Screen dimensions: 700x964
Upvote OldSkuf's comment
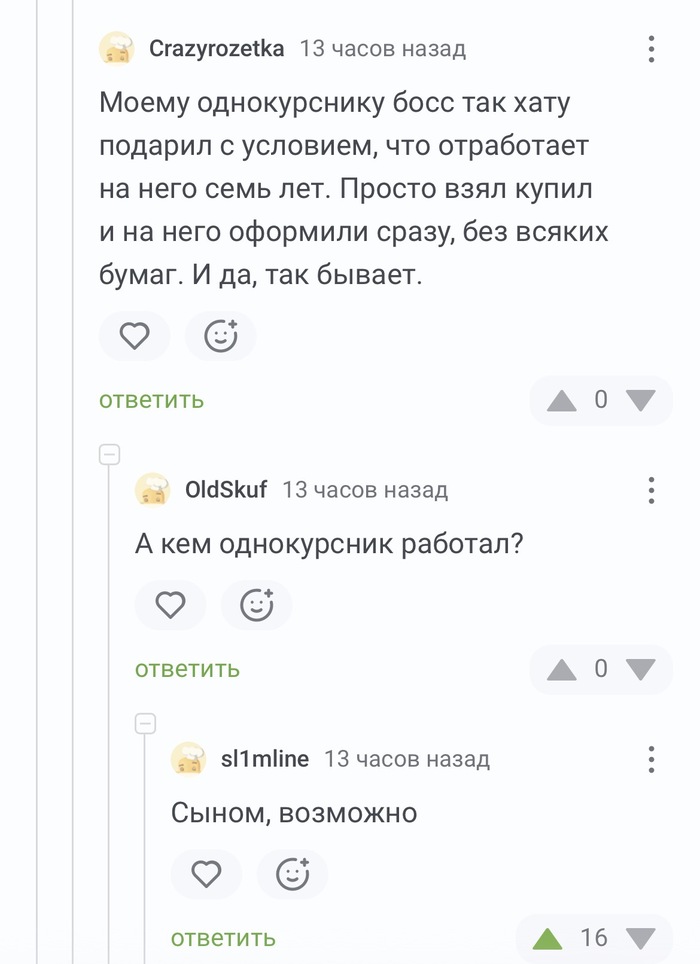point(562,670)
